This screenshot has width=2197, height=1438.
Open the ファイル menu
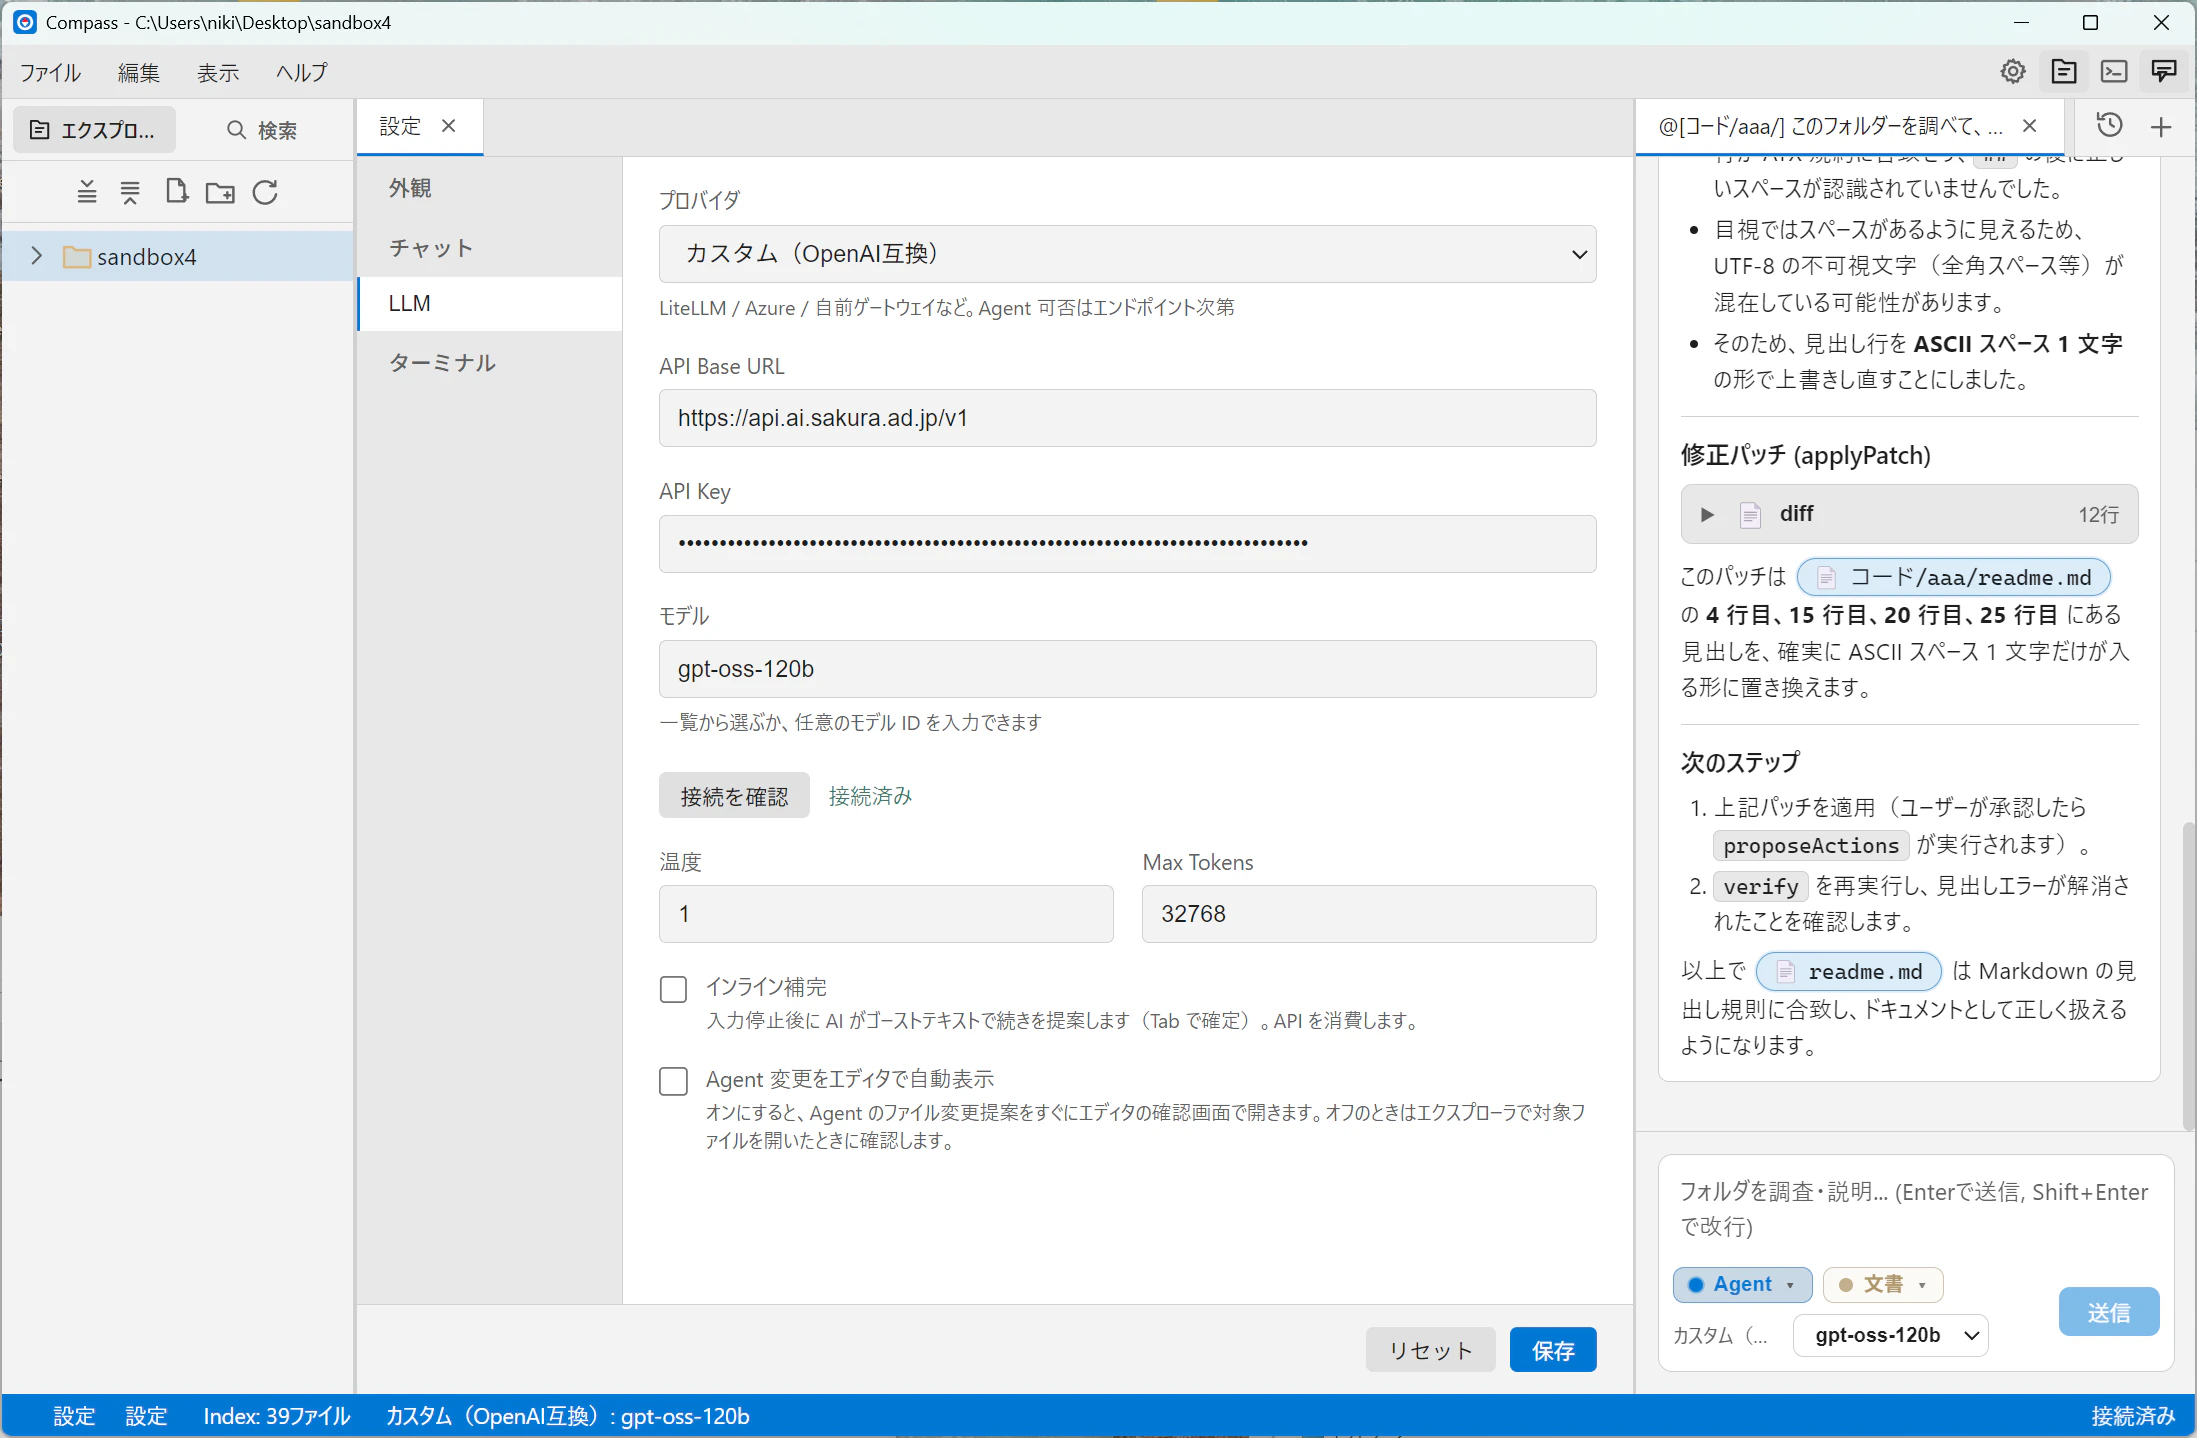(50, 72)
